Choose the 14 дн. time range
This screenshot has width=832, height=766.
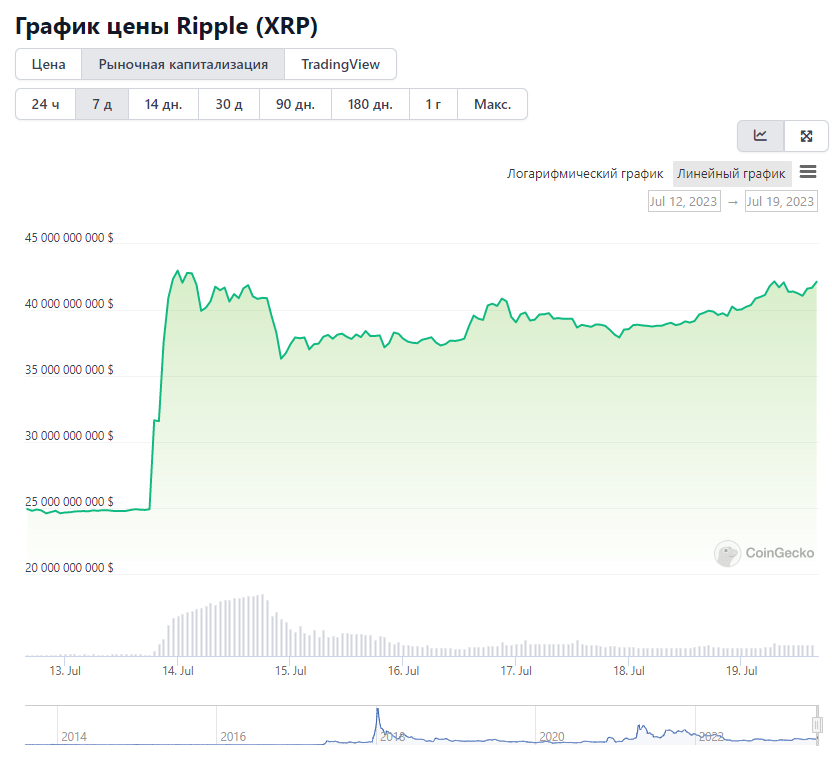click(x=163, y=104)
